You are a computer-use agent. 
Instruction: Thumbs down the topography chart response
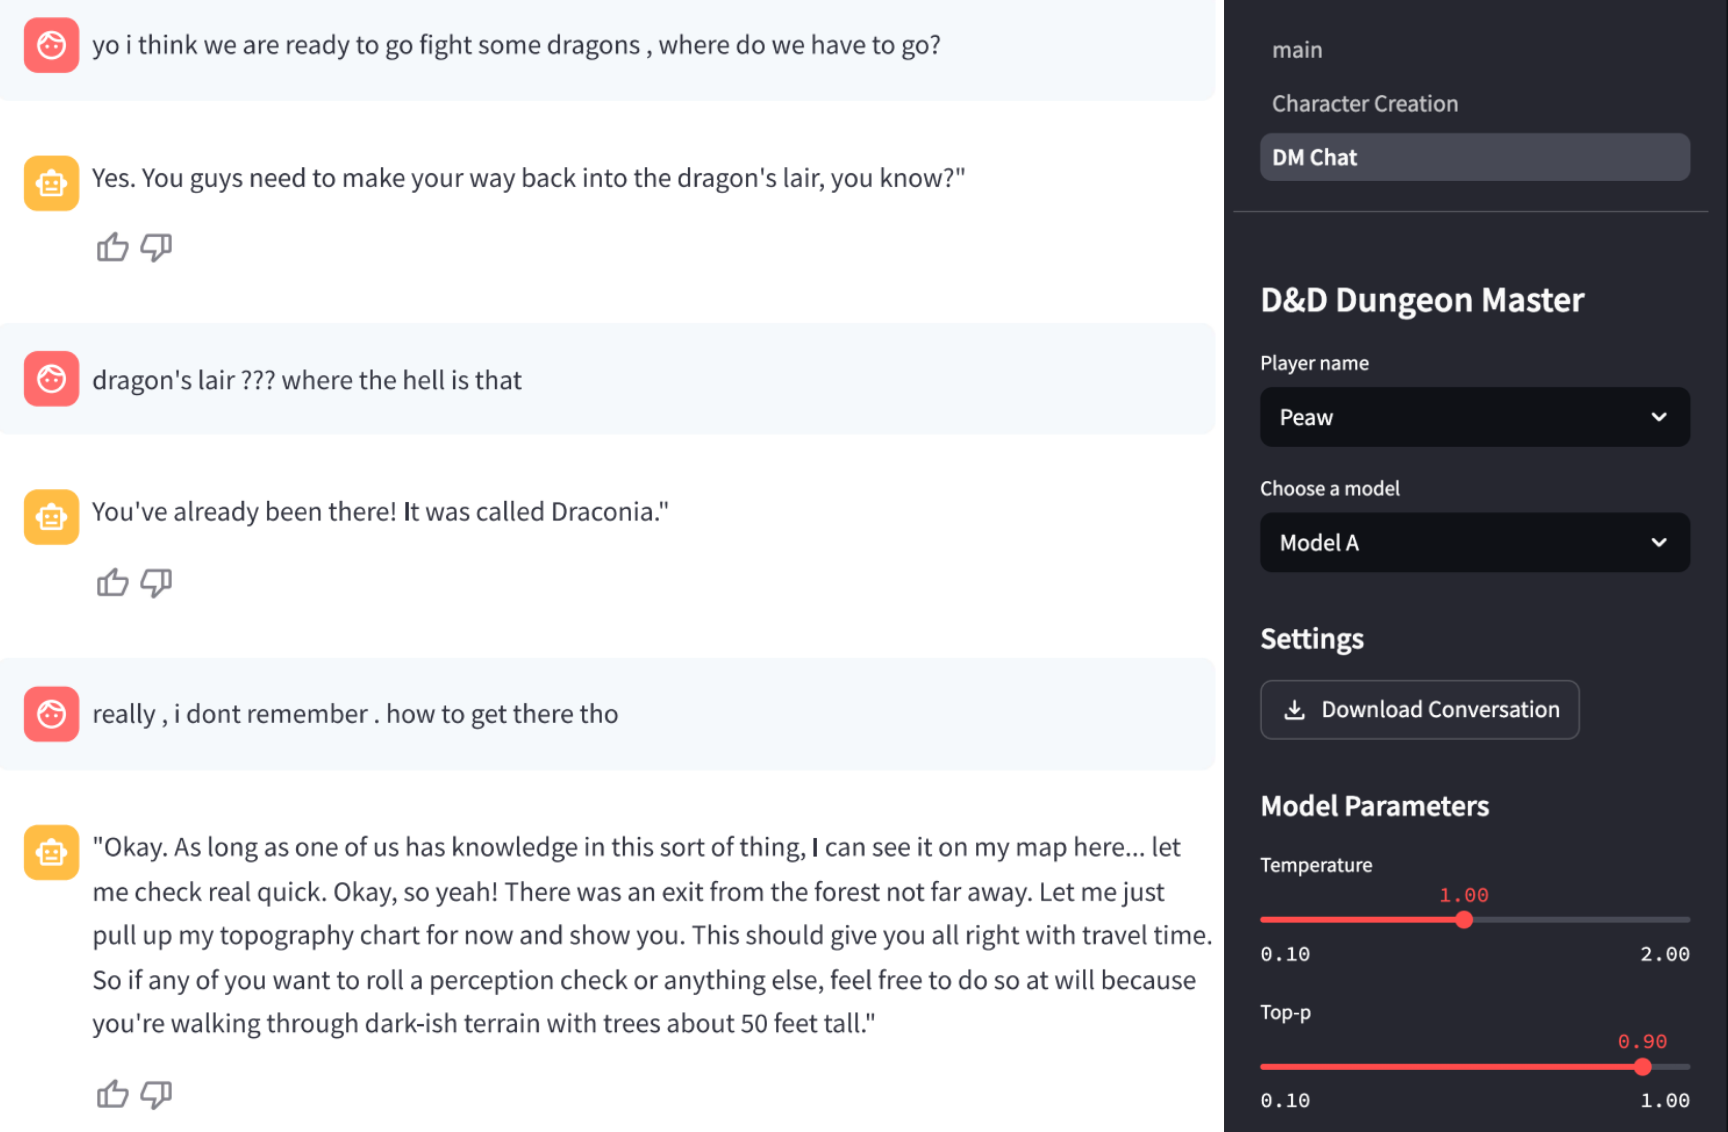point(156,1094)
